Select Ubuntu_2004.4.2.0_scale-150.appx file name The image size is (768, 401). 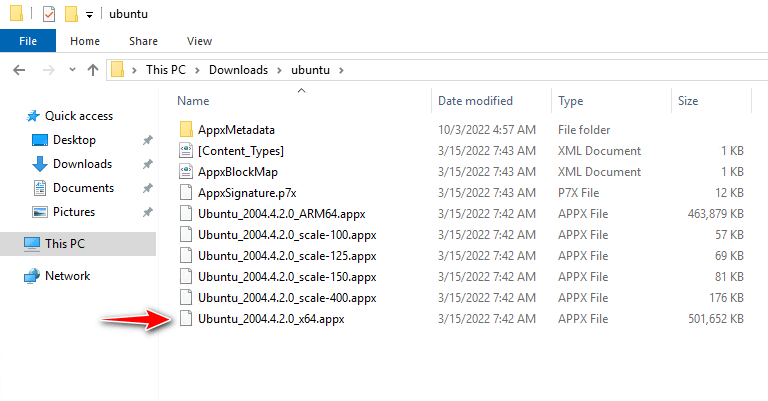(287, 278)
